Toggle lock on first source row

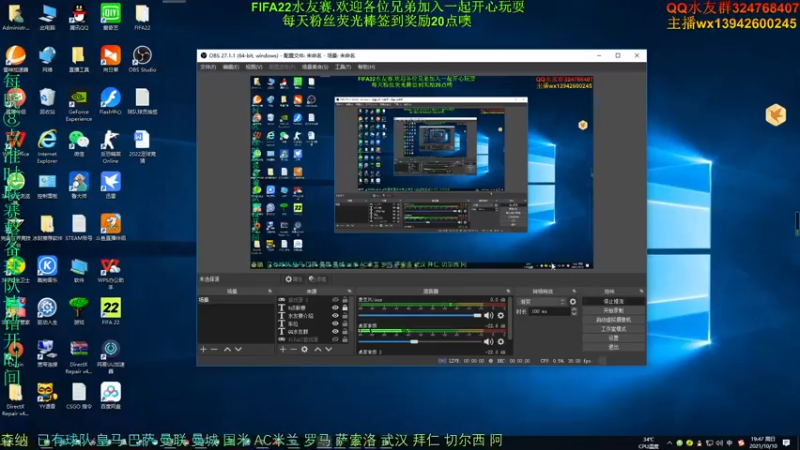(345, 300)
